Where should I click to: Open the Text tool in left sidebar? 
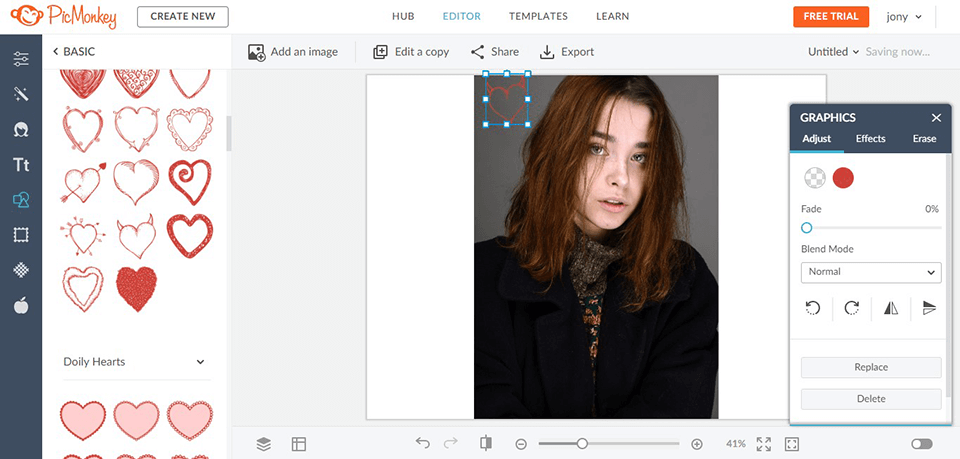click(x=21, y=165)
